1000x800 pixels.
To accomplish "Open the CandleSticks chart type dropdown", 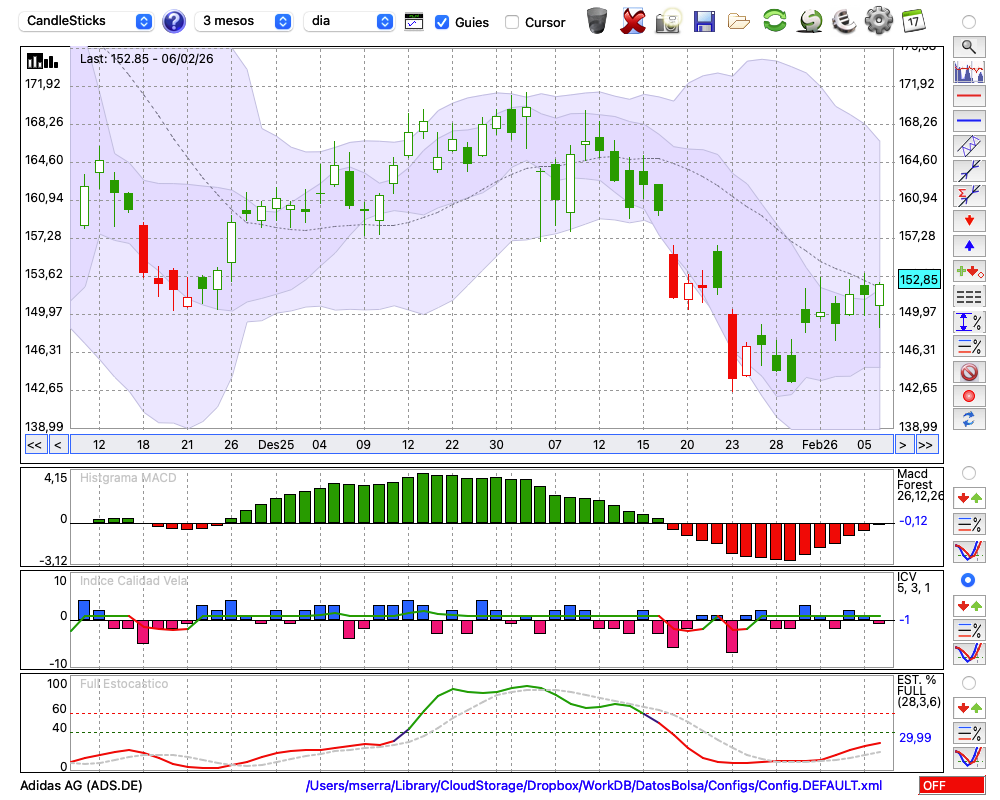I will [86, 21].
